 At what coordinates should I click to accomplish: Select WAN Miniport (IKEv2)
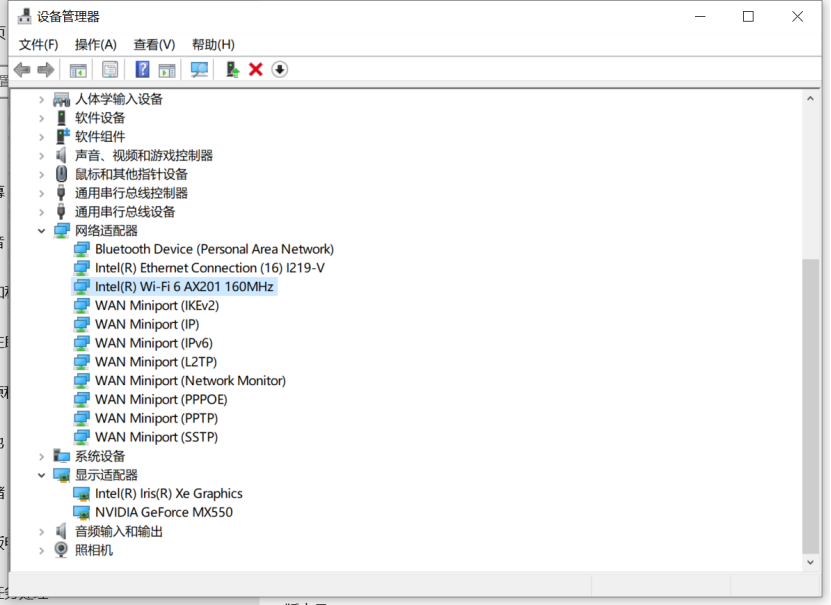pos(157,306)
